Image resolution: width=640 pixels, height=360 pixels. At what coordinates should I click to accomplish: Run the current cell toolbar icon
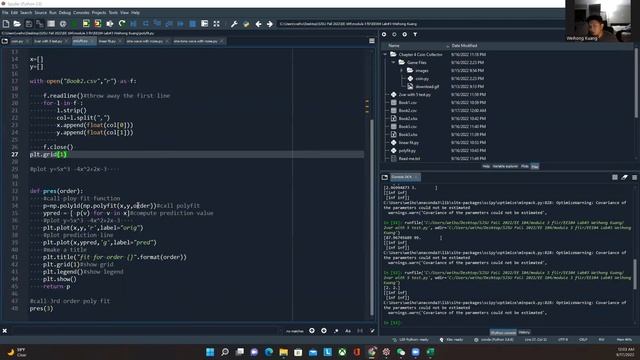pyautogui.click(x=86, y=24)
